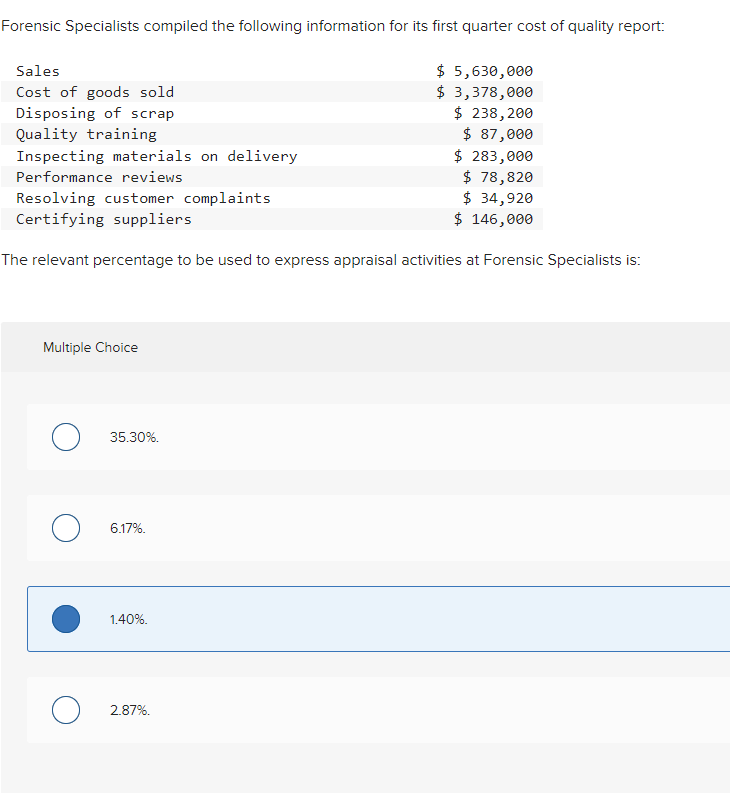Click the $ 283,000 inspection amount
The width and height of the screenshot is (730, 793).
(x=493, y=156)
